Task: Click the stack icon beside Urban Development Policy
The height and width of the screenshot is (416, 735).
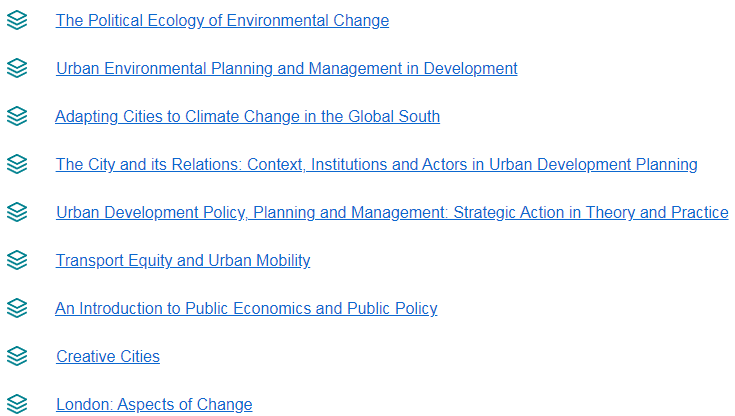Action: coord(17,212)
